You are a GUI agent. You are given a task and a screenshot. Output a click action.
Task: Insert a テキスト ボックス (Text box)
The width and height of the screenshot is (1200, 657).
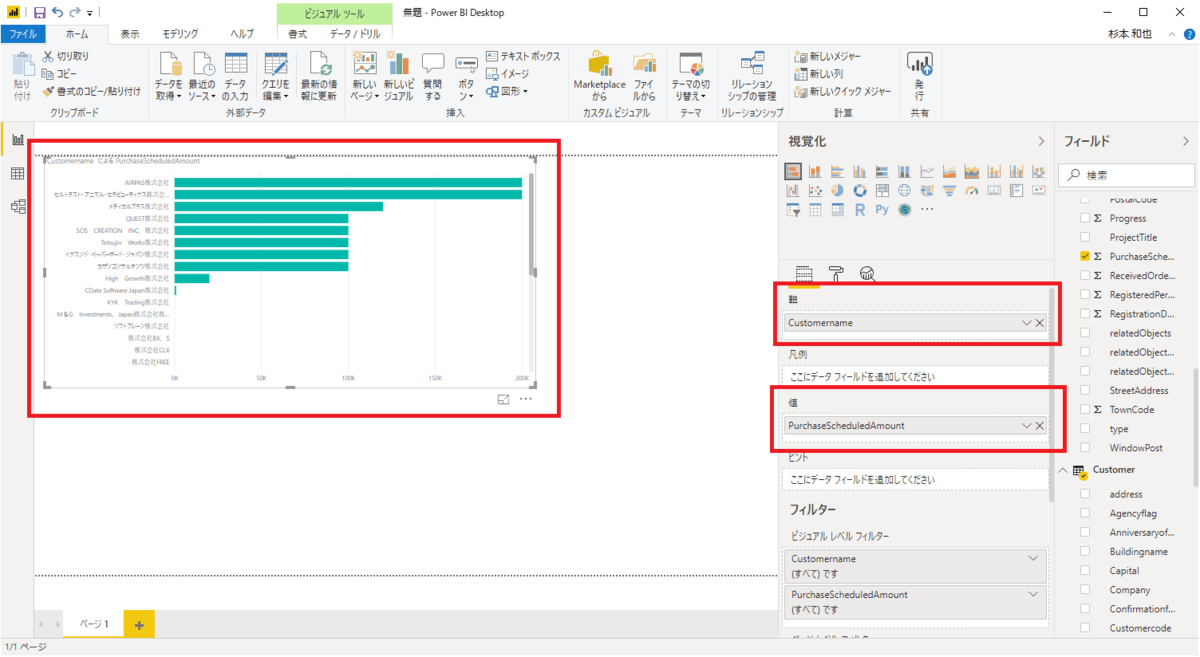[x=523, y=56]
